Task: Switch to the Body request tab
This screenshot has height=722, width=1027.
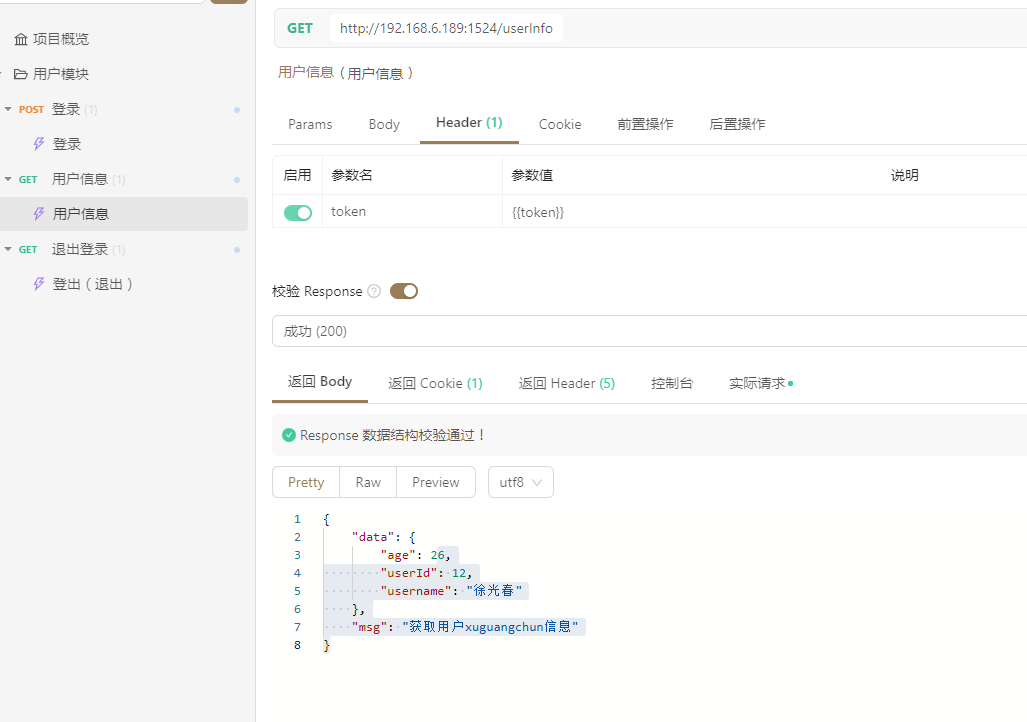Action: (384, 124)
